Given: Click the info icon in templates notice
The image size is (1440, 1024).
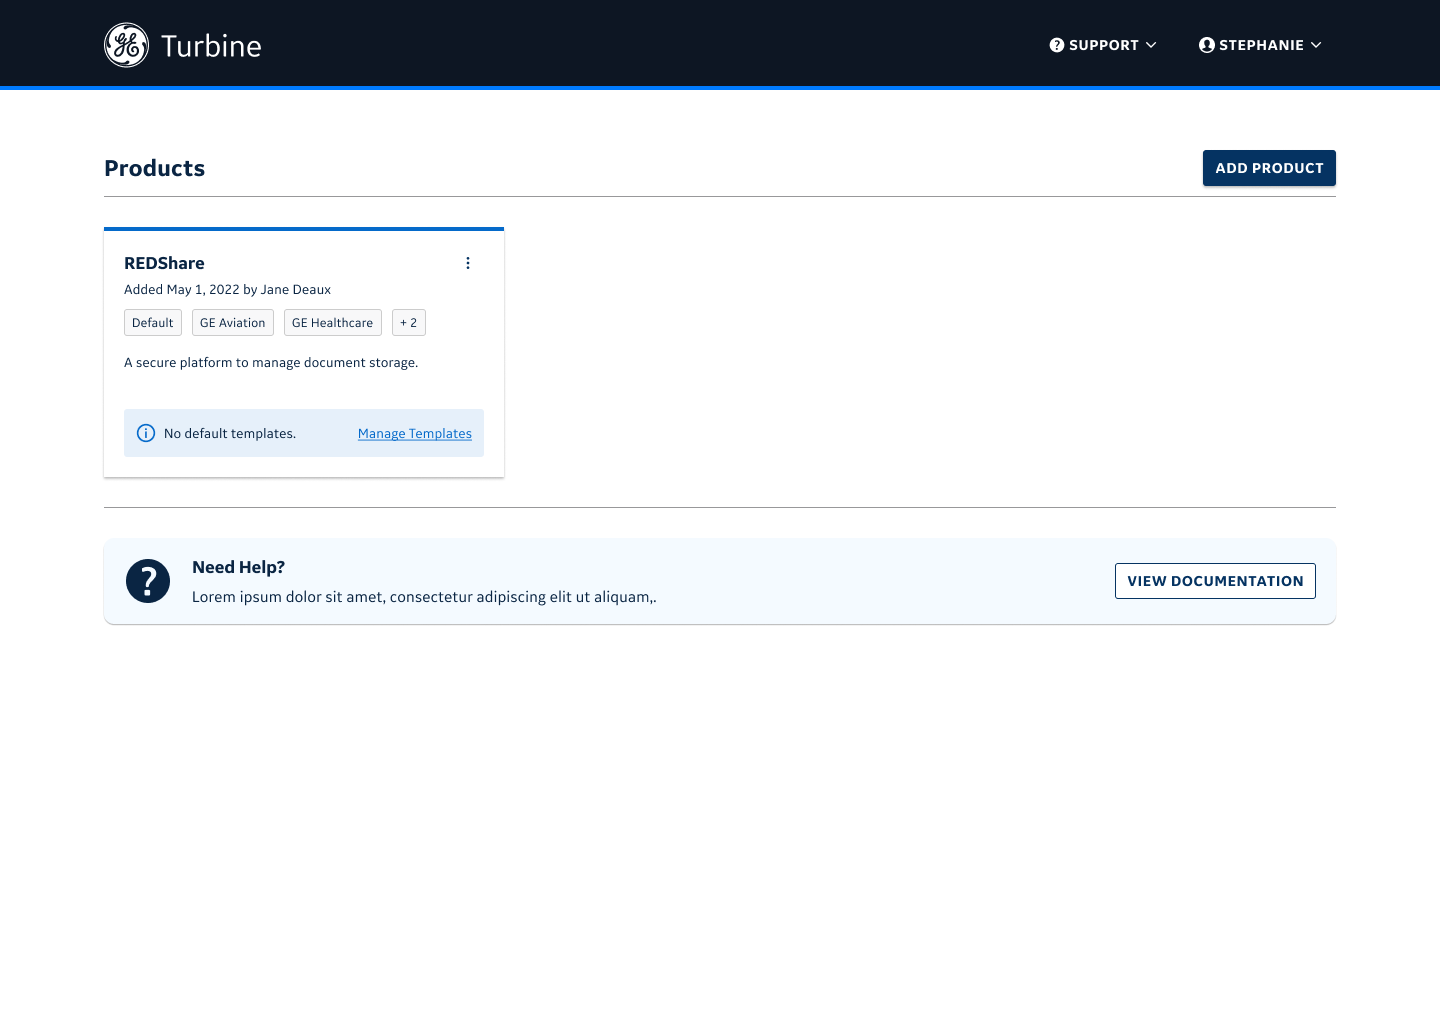Looking at the screenshot, I should [146, 433].
